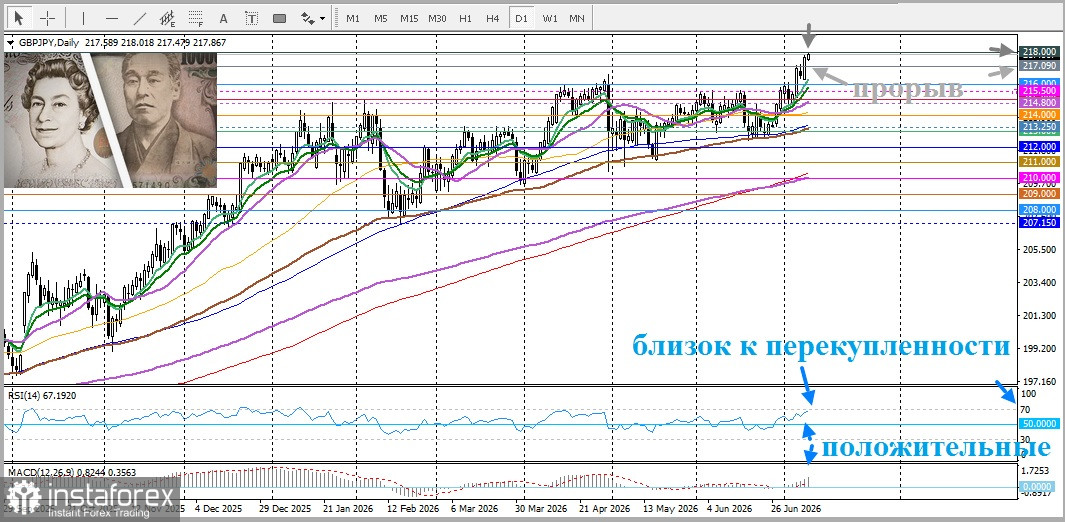This screenshot has width=1065, height=522.
Task: Click the 217.090 price level label
Action: [x=1038, y=66]
